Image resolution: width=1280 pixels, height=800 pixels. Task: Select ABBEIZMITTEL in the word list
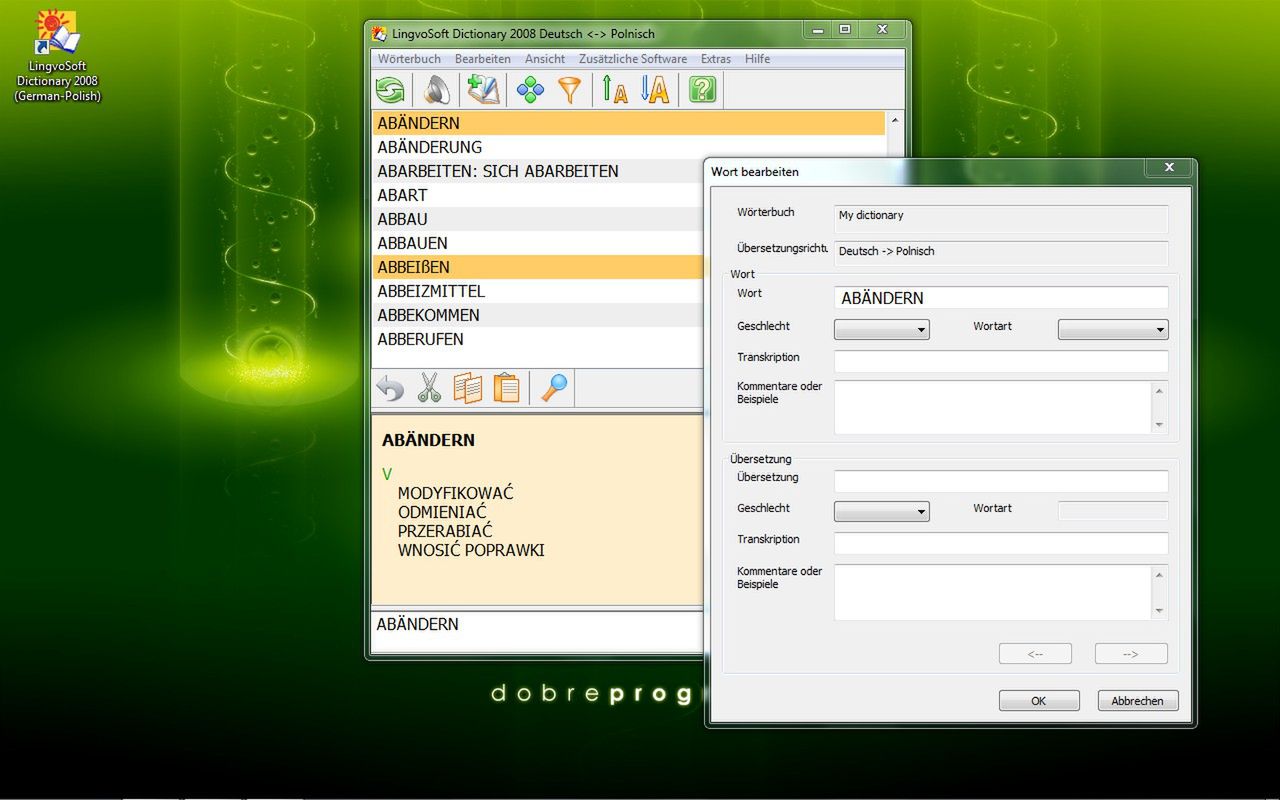click(538, 291)
